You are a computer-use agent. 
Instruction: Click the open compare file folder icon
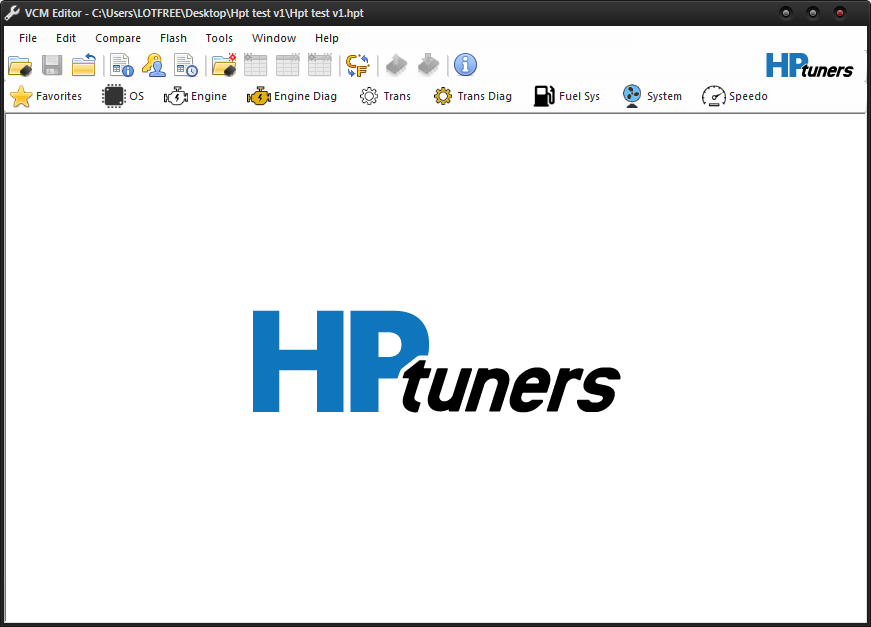(x=224, y=66)
